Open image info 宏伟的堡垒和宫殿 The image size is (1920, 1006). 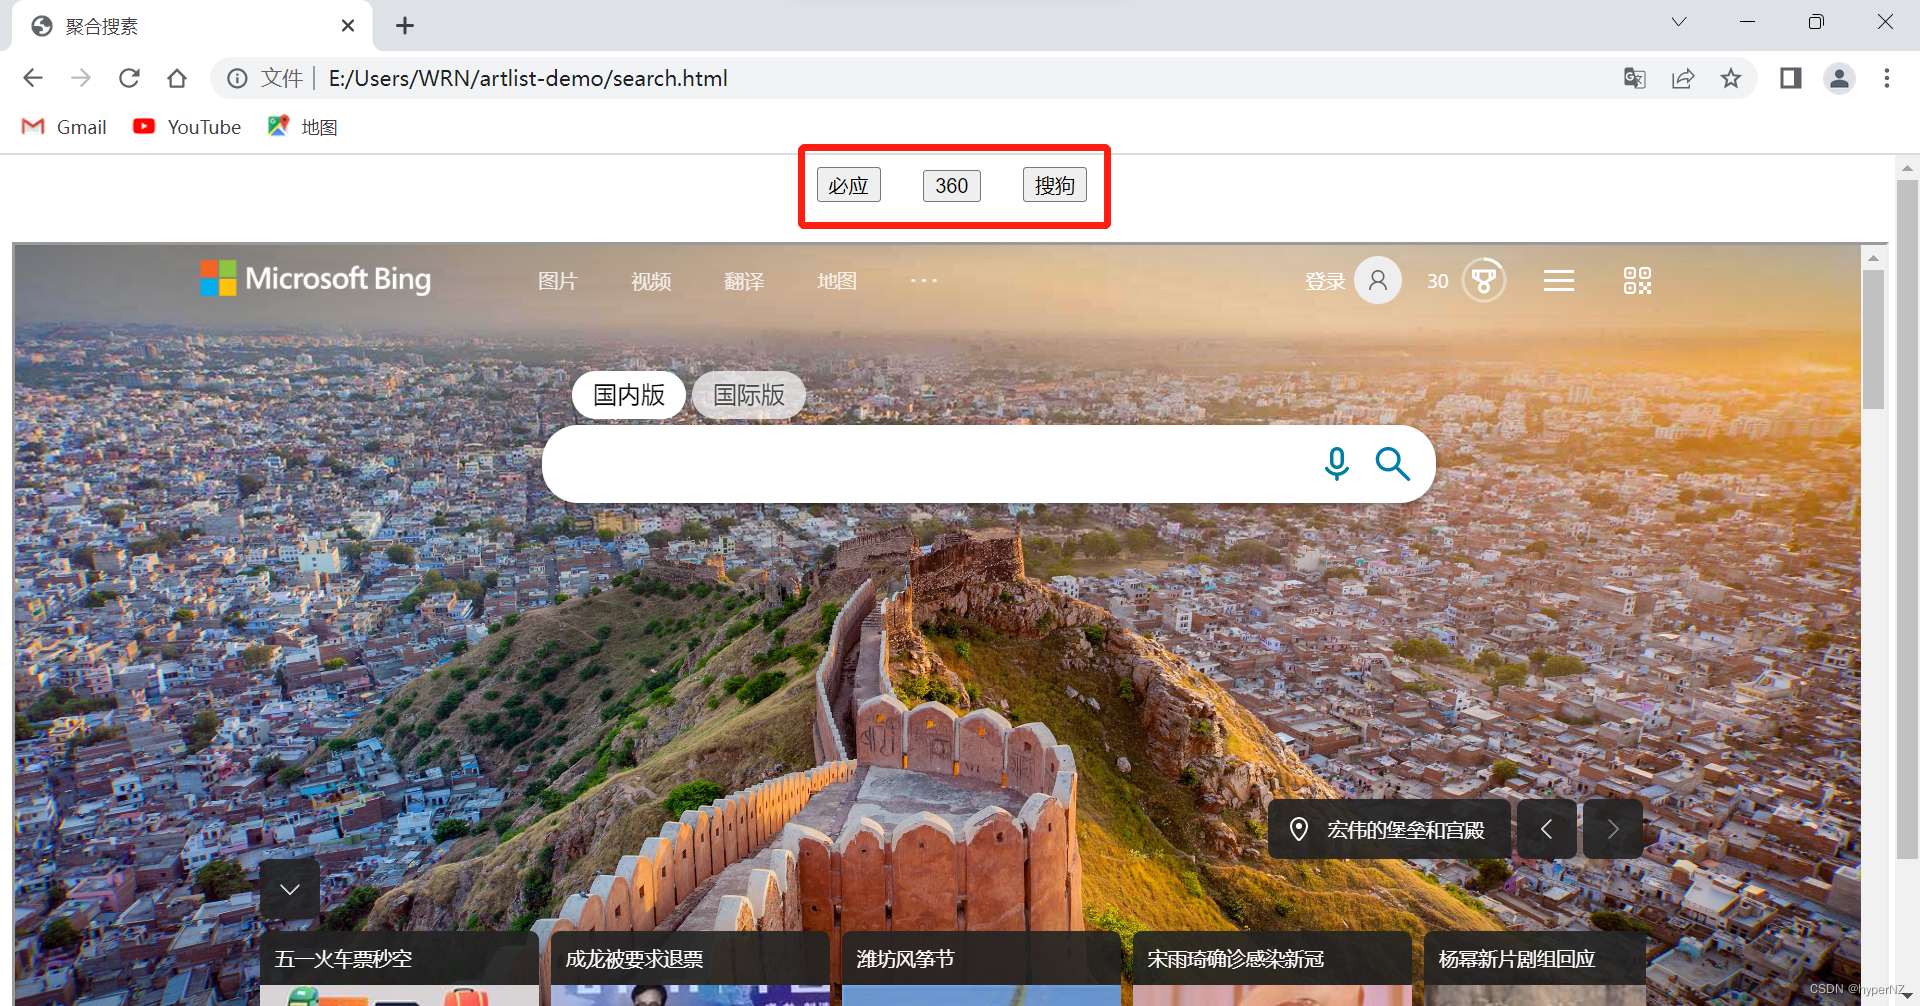(x=1390, y=829)
